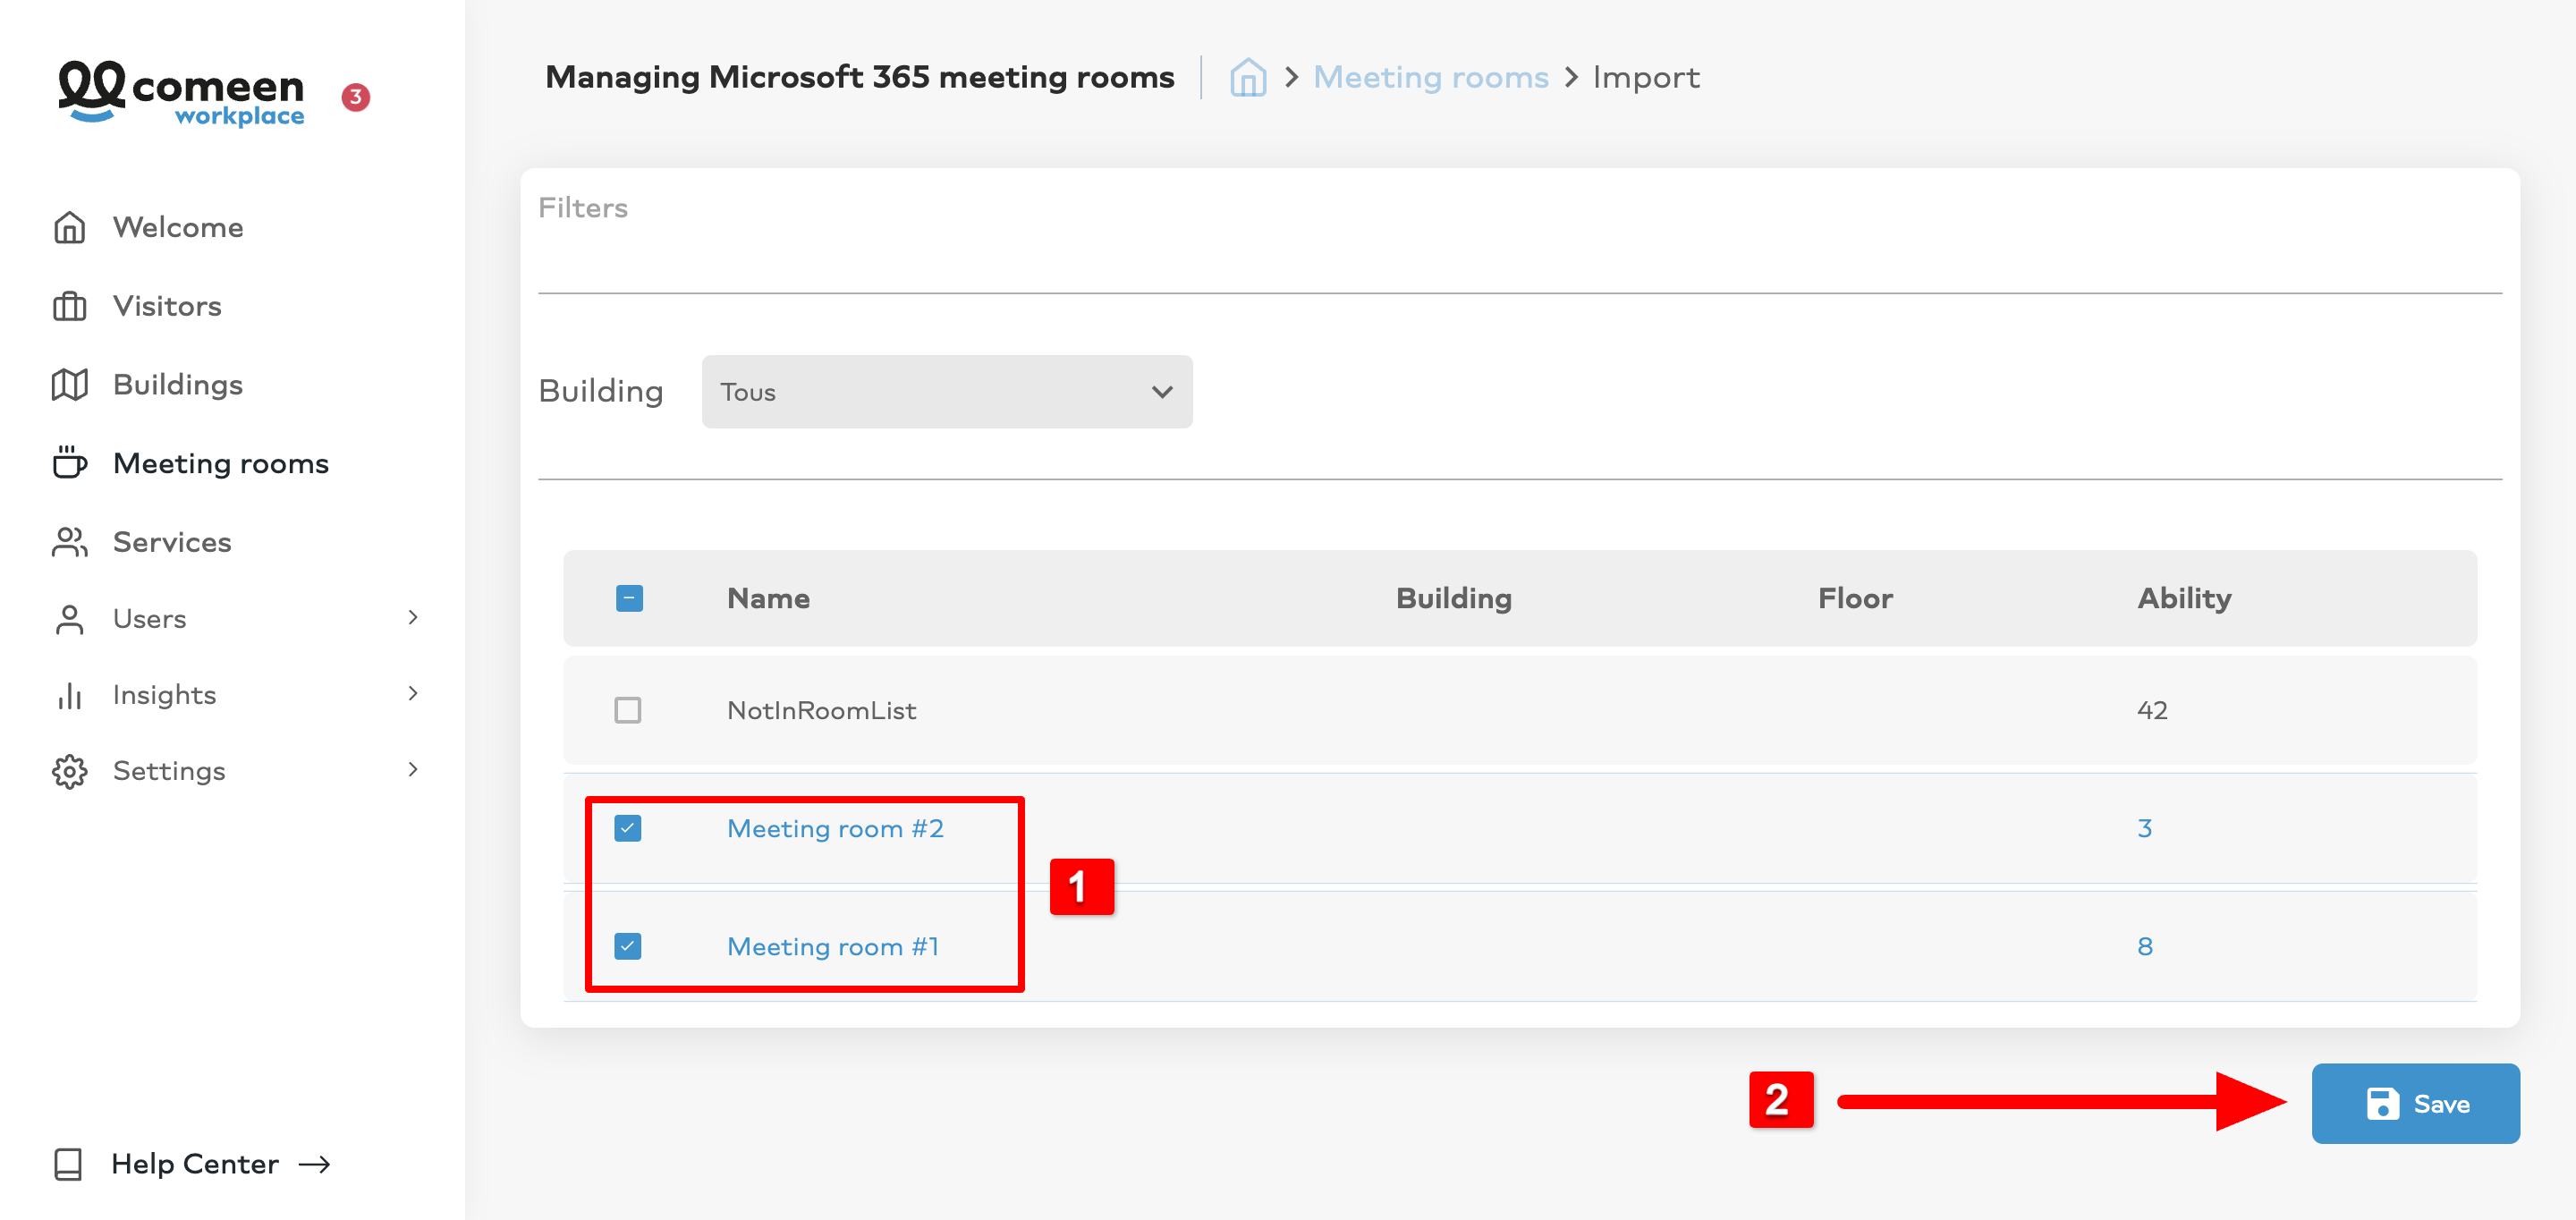This screenshot has width=2576, height=1220.
Task: Click the NotInRoomList row name
Action: pyautogui.click(x=821, y=710)
